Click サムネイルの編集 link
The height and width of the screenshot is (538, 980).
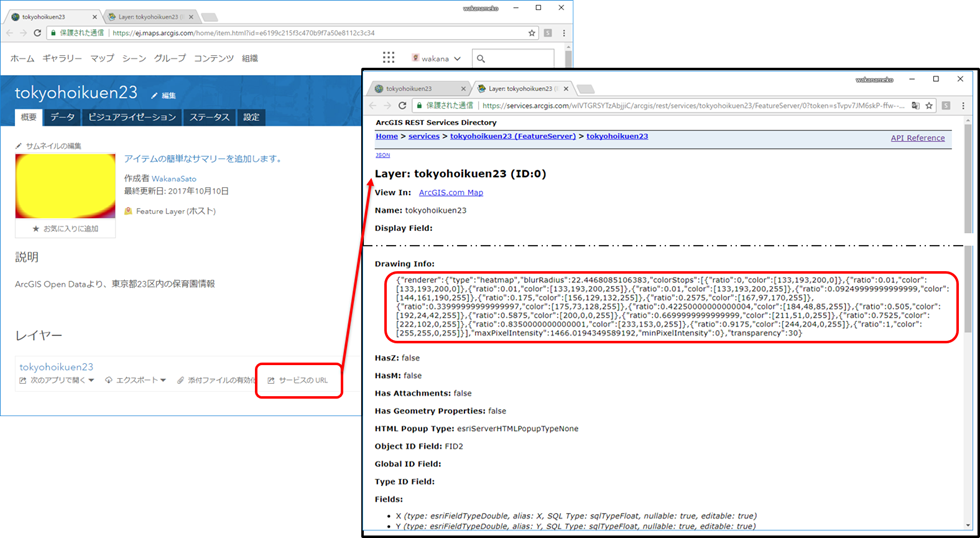point(49,146)
